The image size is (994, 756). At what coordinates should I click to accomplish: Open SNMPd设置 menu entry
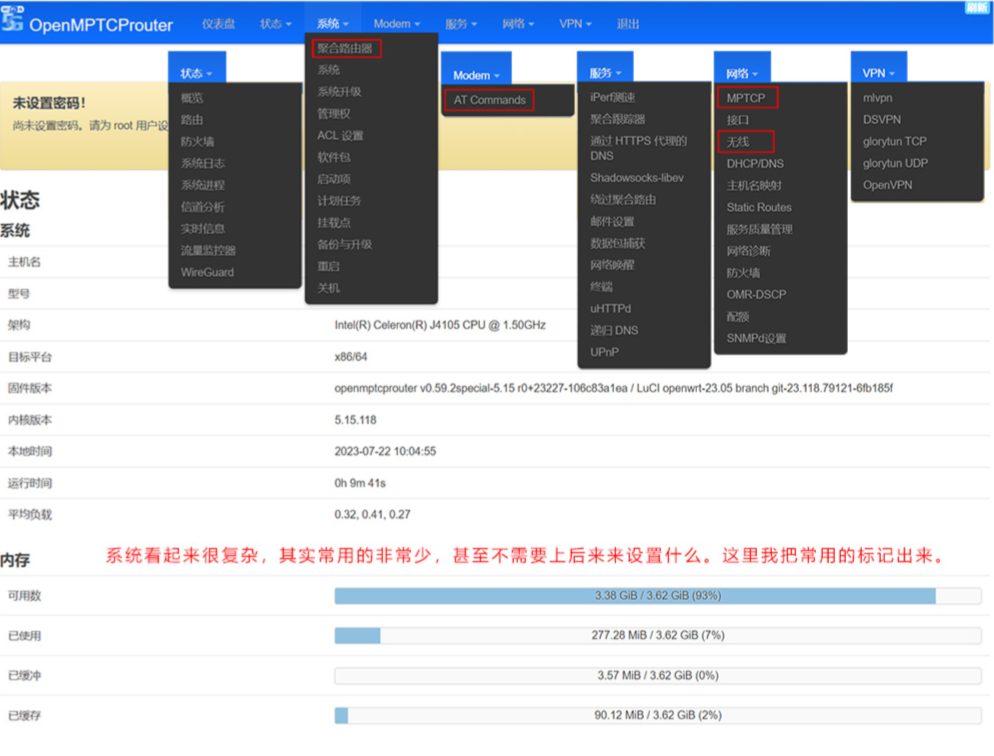tap(756, 338)
